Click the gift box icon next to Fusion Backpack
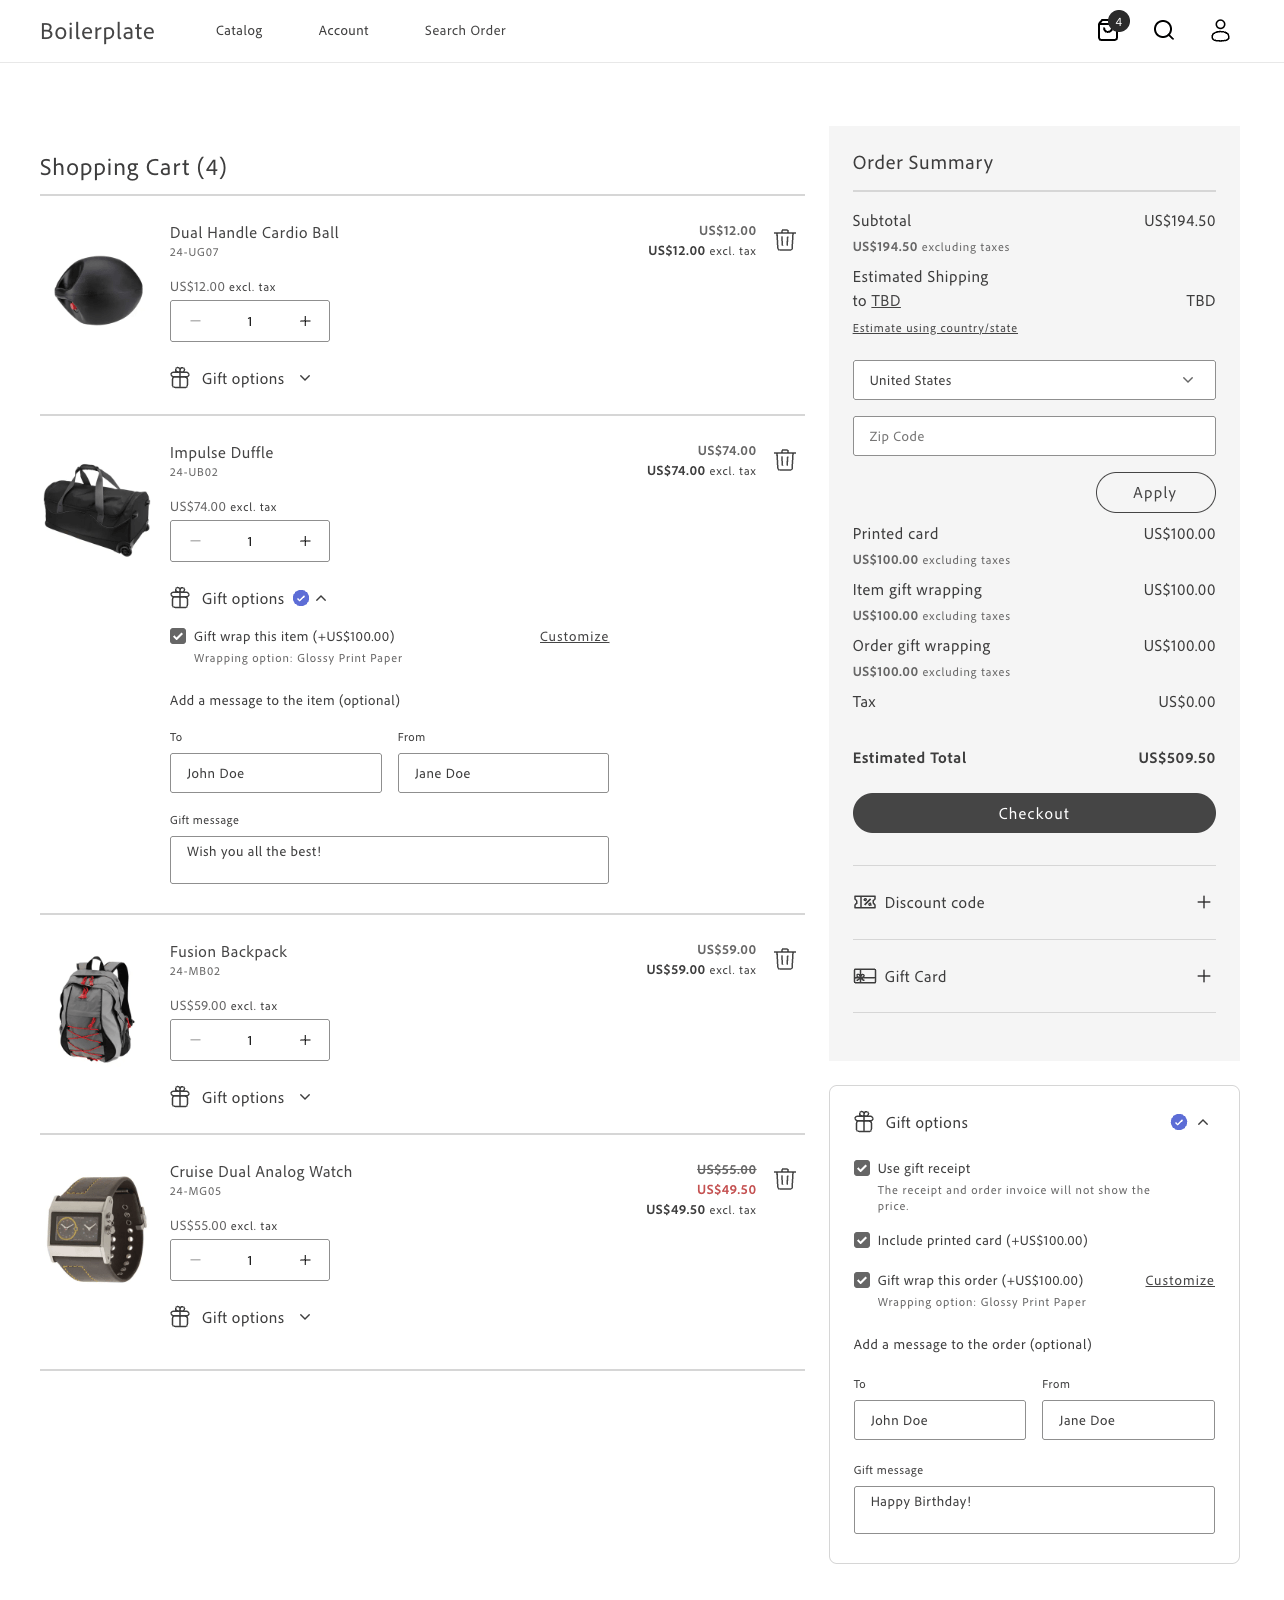The width and height of the screenshot is (1284, 1600). pos(180,1097)
